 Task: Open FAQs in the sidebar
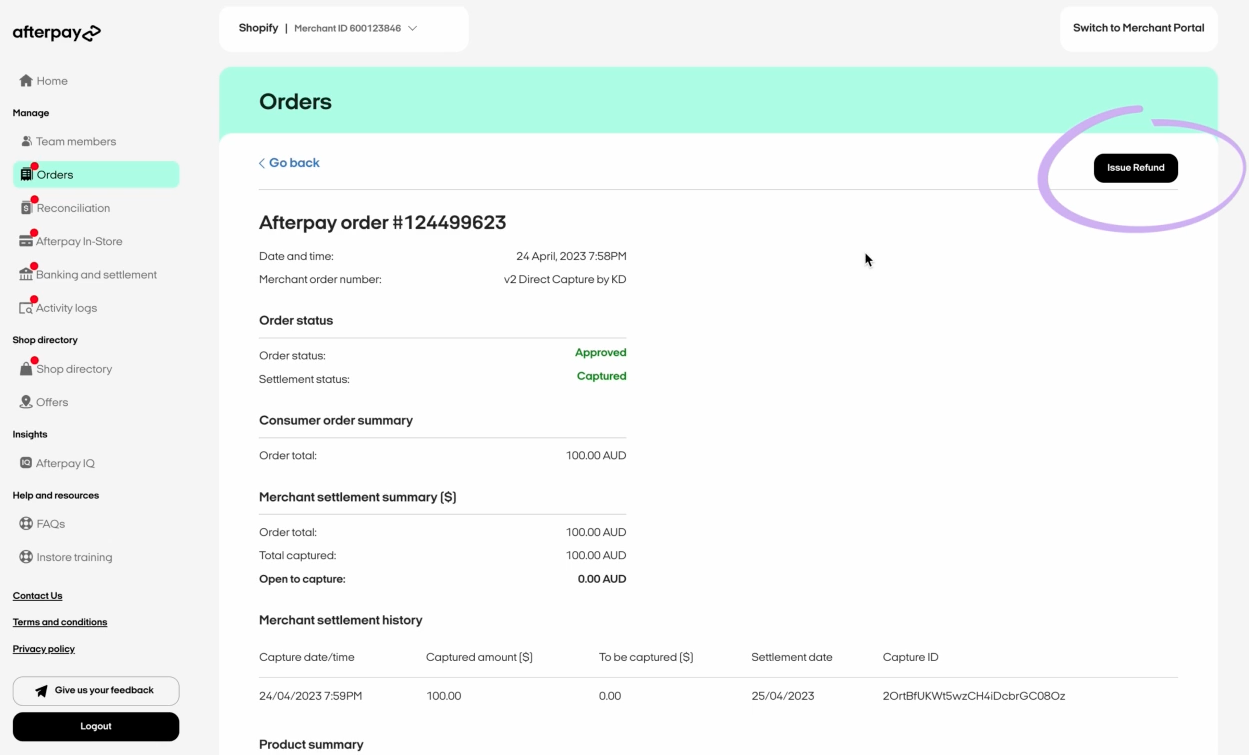click(50, 524)
